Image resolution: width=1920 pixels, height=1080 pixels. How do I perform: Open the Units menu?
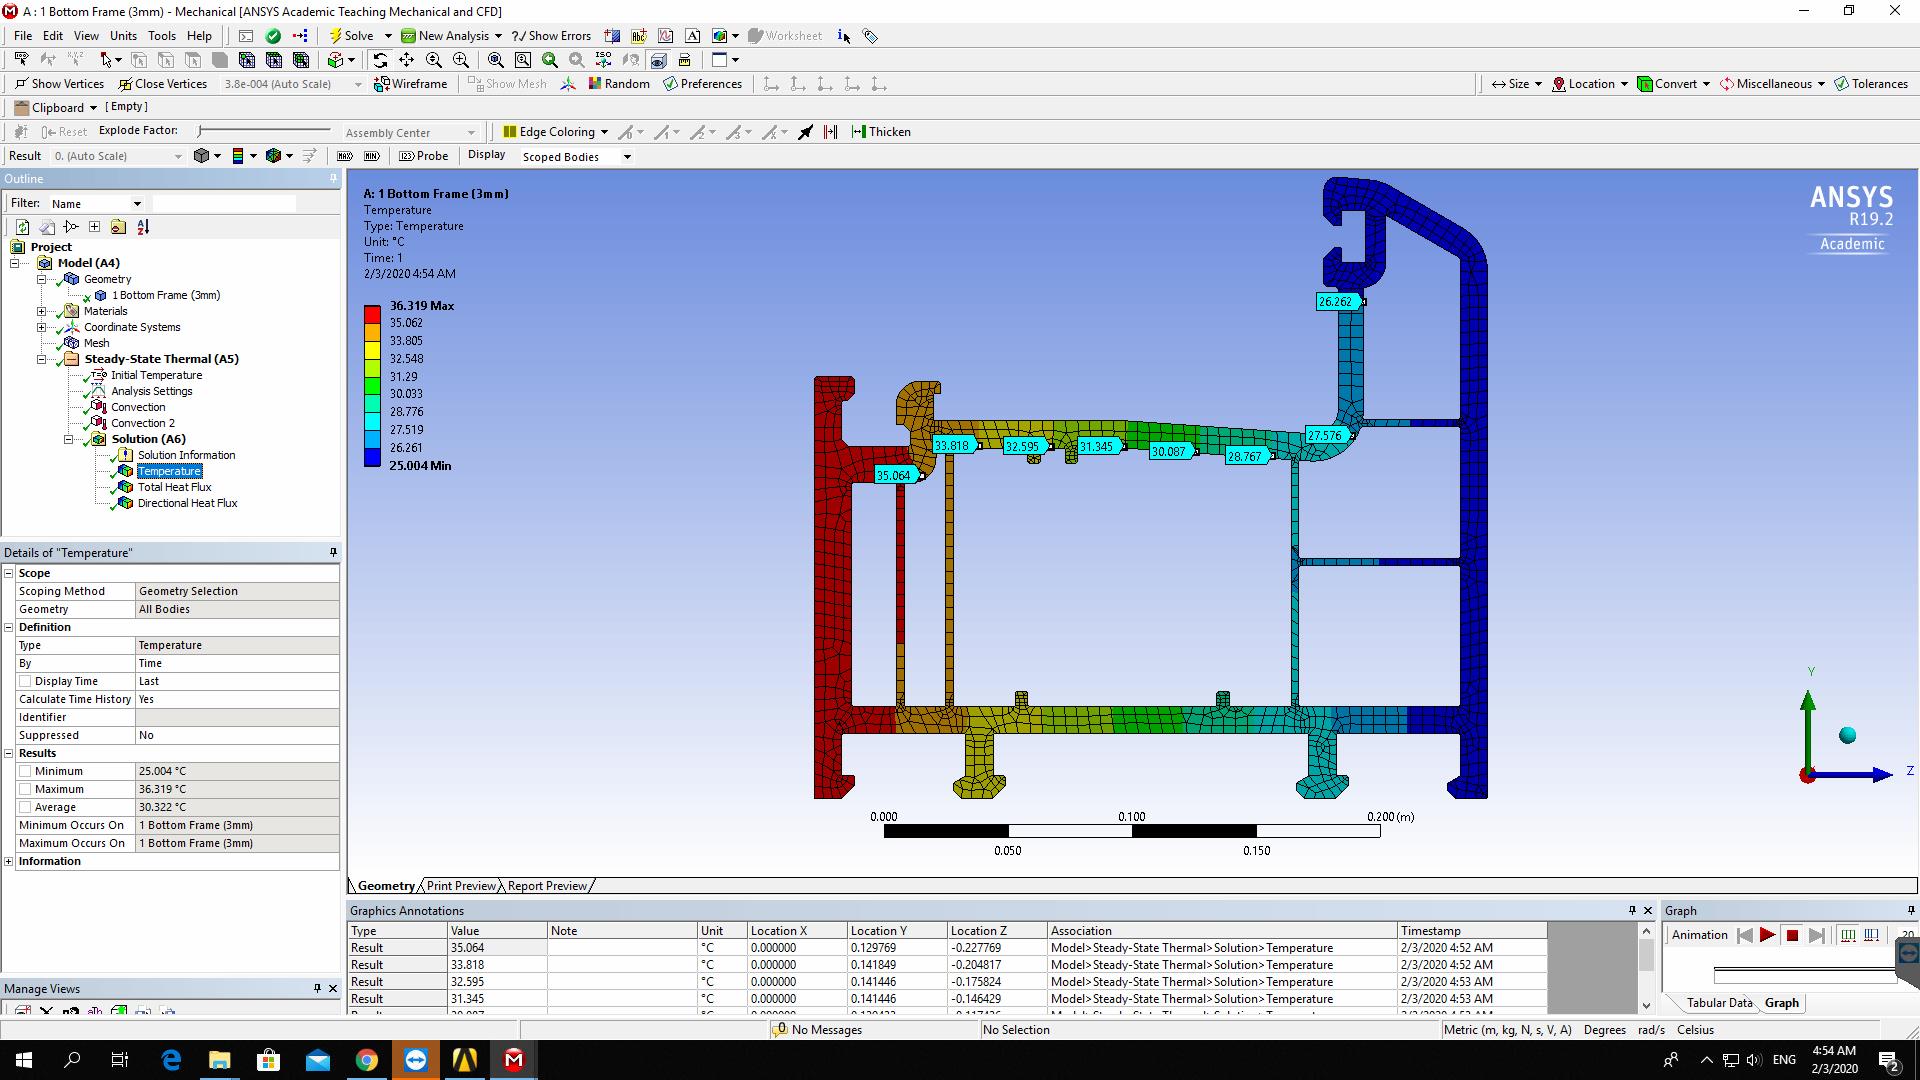tap(123, 36)
